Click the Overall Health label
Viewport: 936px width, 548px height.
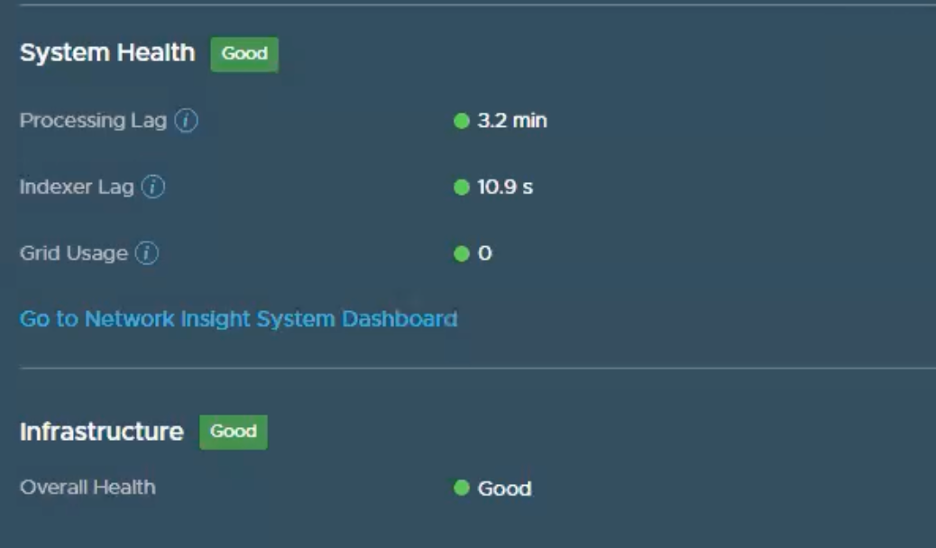click(88, 488)
